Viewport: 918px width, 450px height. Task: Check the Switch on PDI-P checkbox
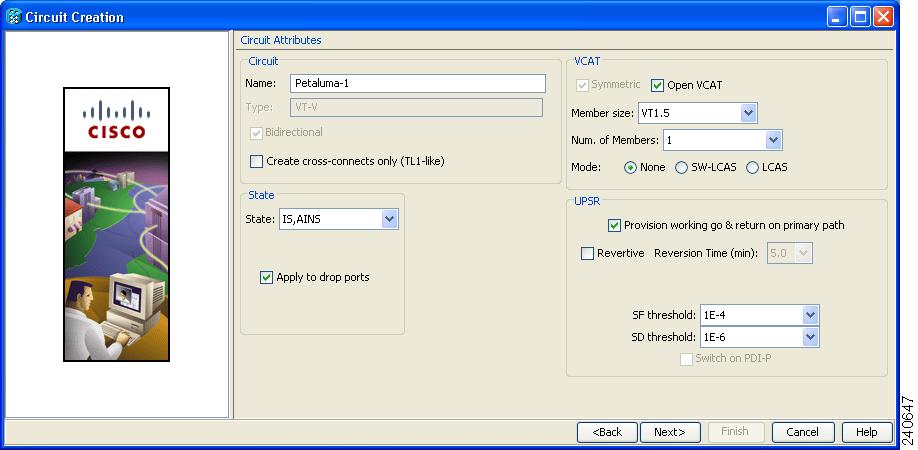[686, 359]
